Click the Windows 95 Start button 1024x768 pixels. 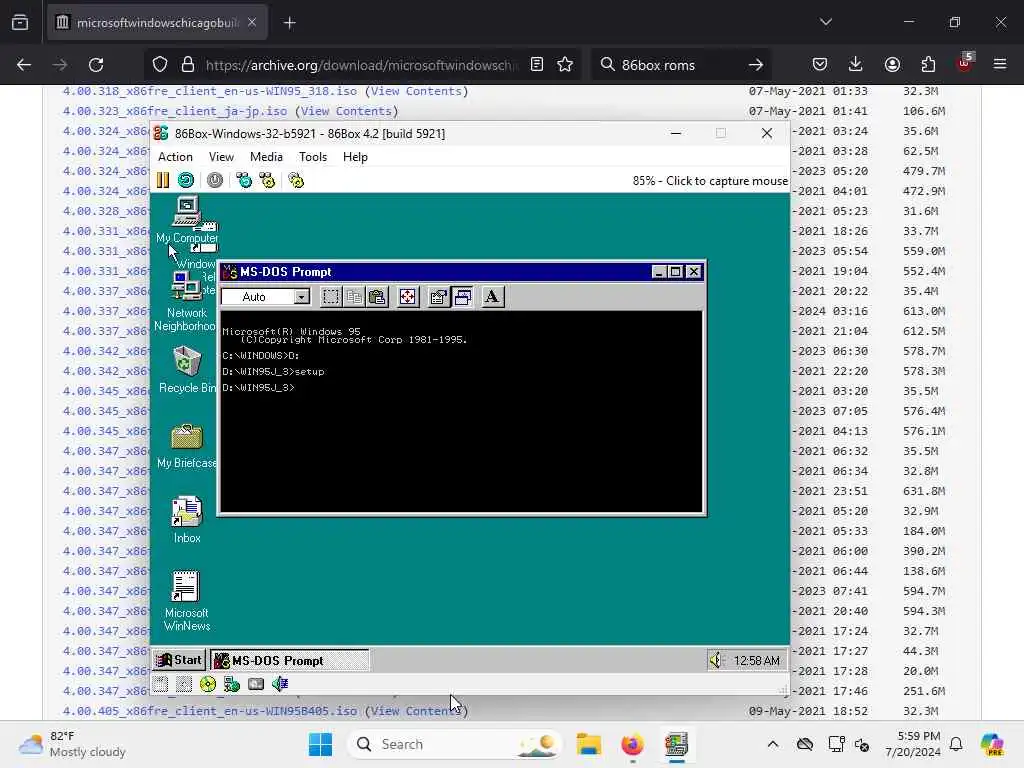(180, 660)
